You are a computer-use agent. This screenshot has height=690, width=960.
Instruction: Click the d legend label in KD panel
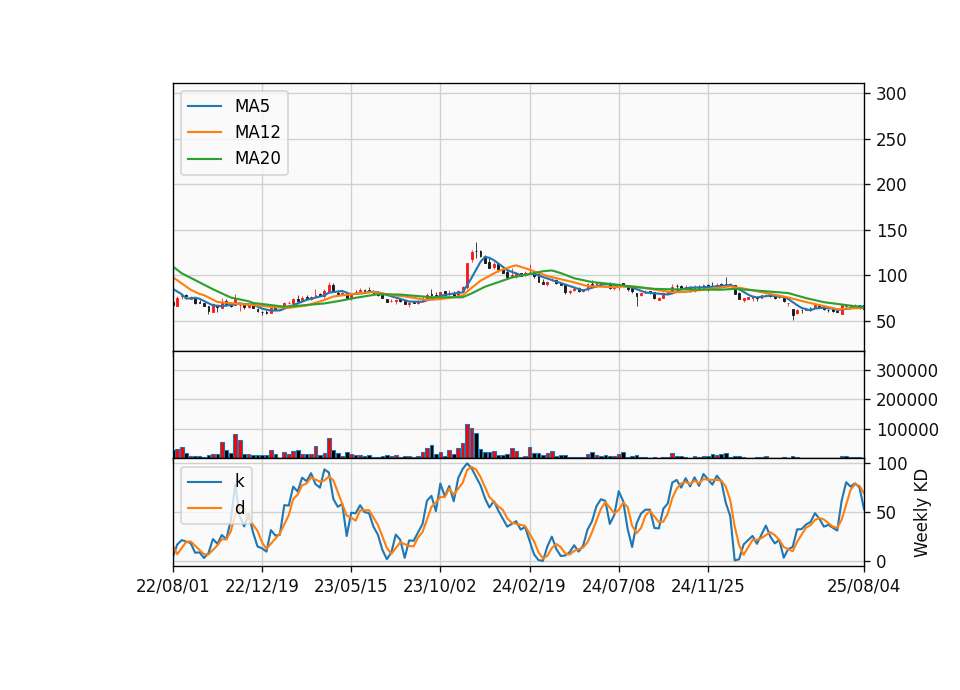pos(239,508)
